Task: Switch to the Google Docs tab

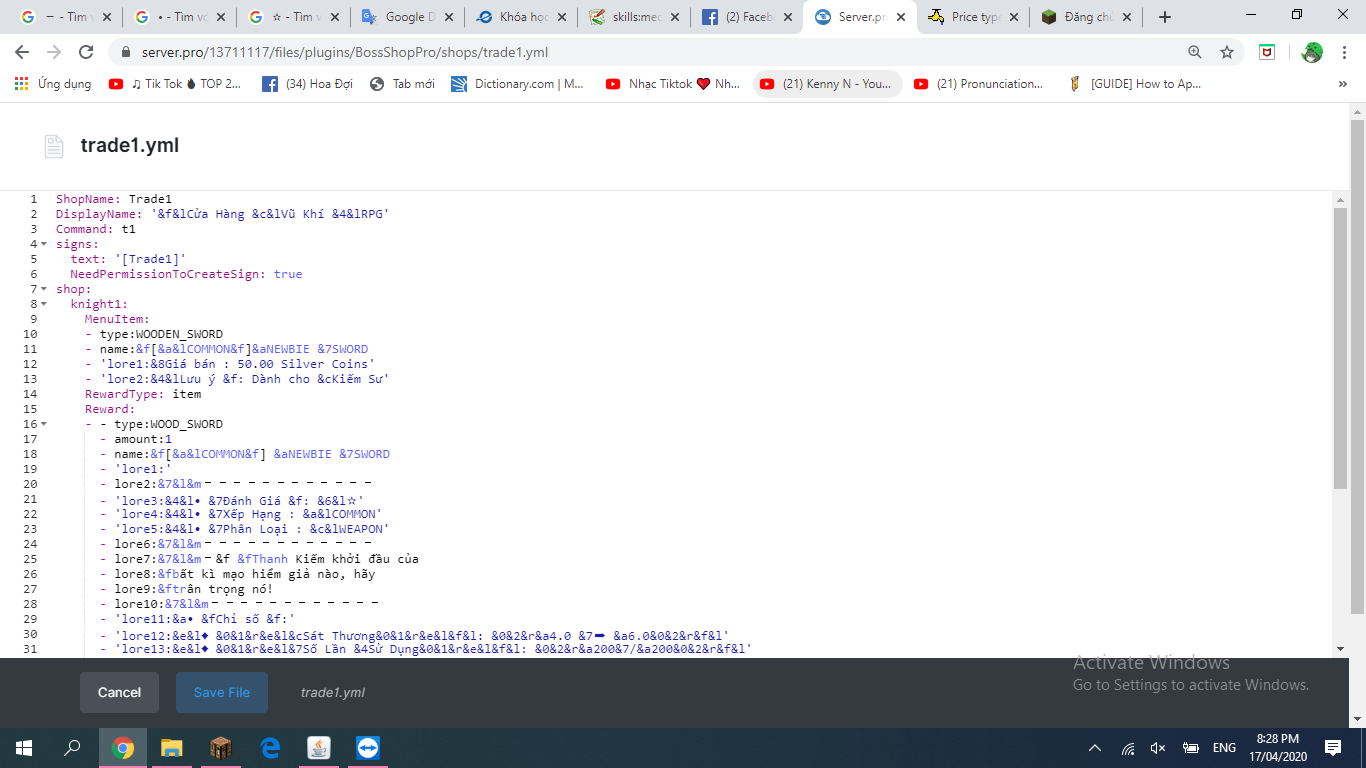Action: tap(408, 17)
